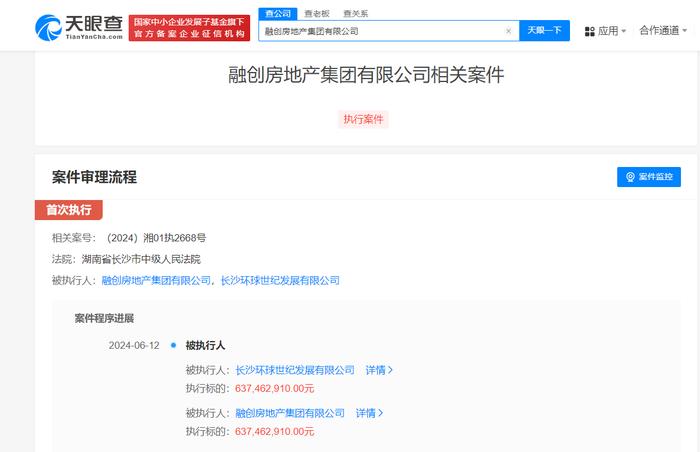
Task: Click the 应用 grid icon
Action: click(589, 31)
